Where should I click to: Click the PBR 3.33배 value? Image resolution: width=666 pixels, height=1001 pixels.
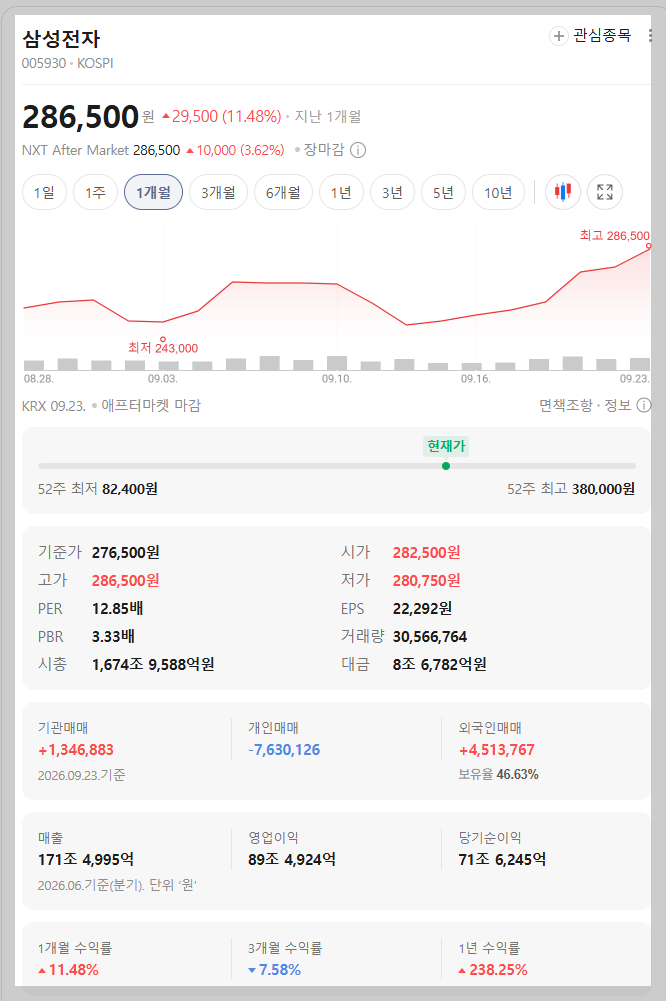[x=113, y=636]
